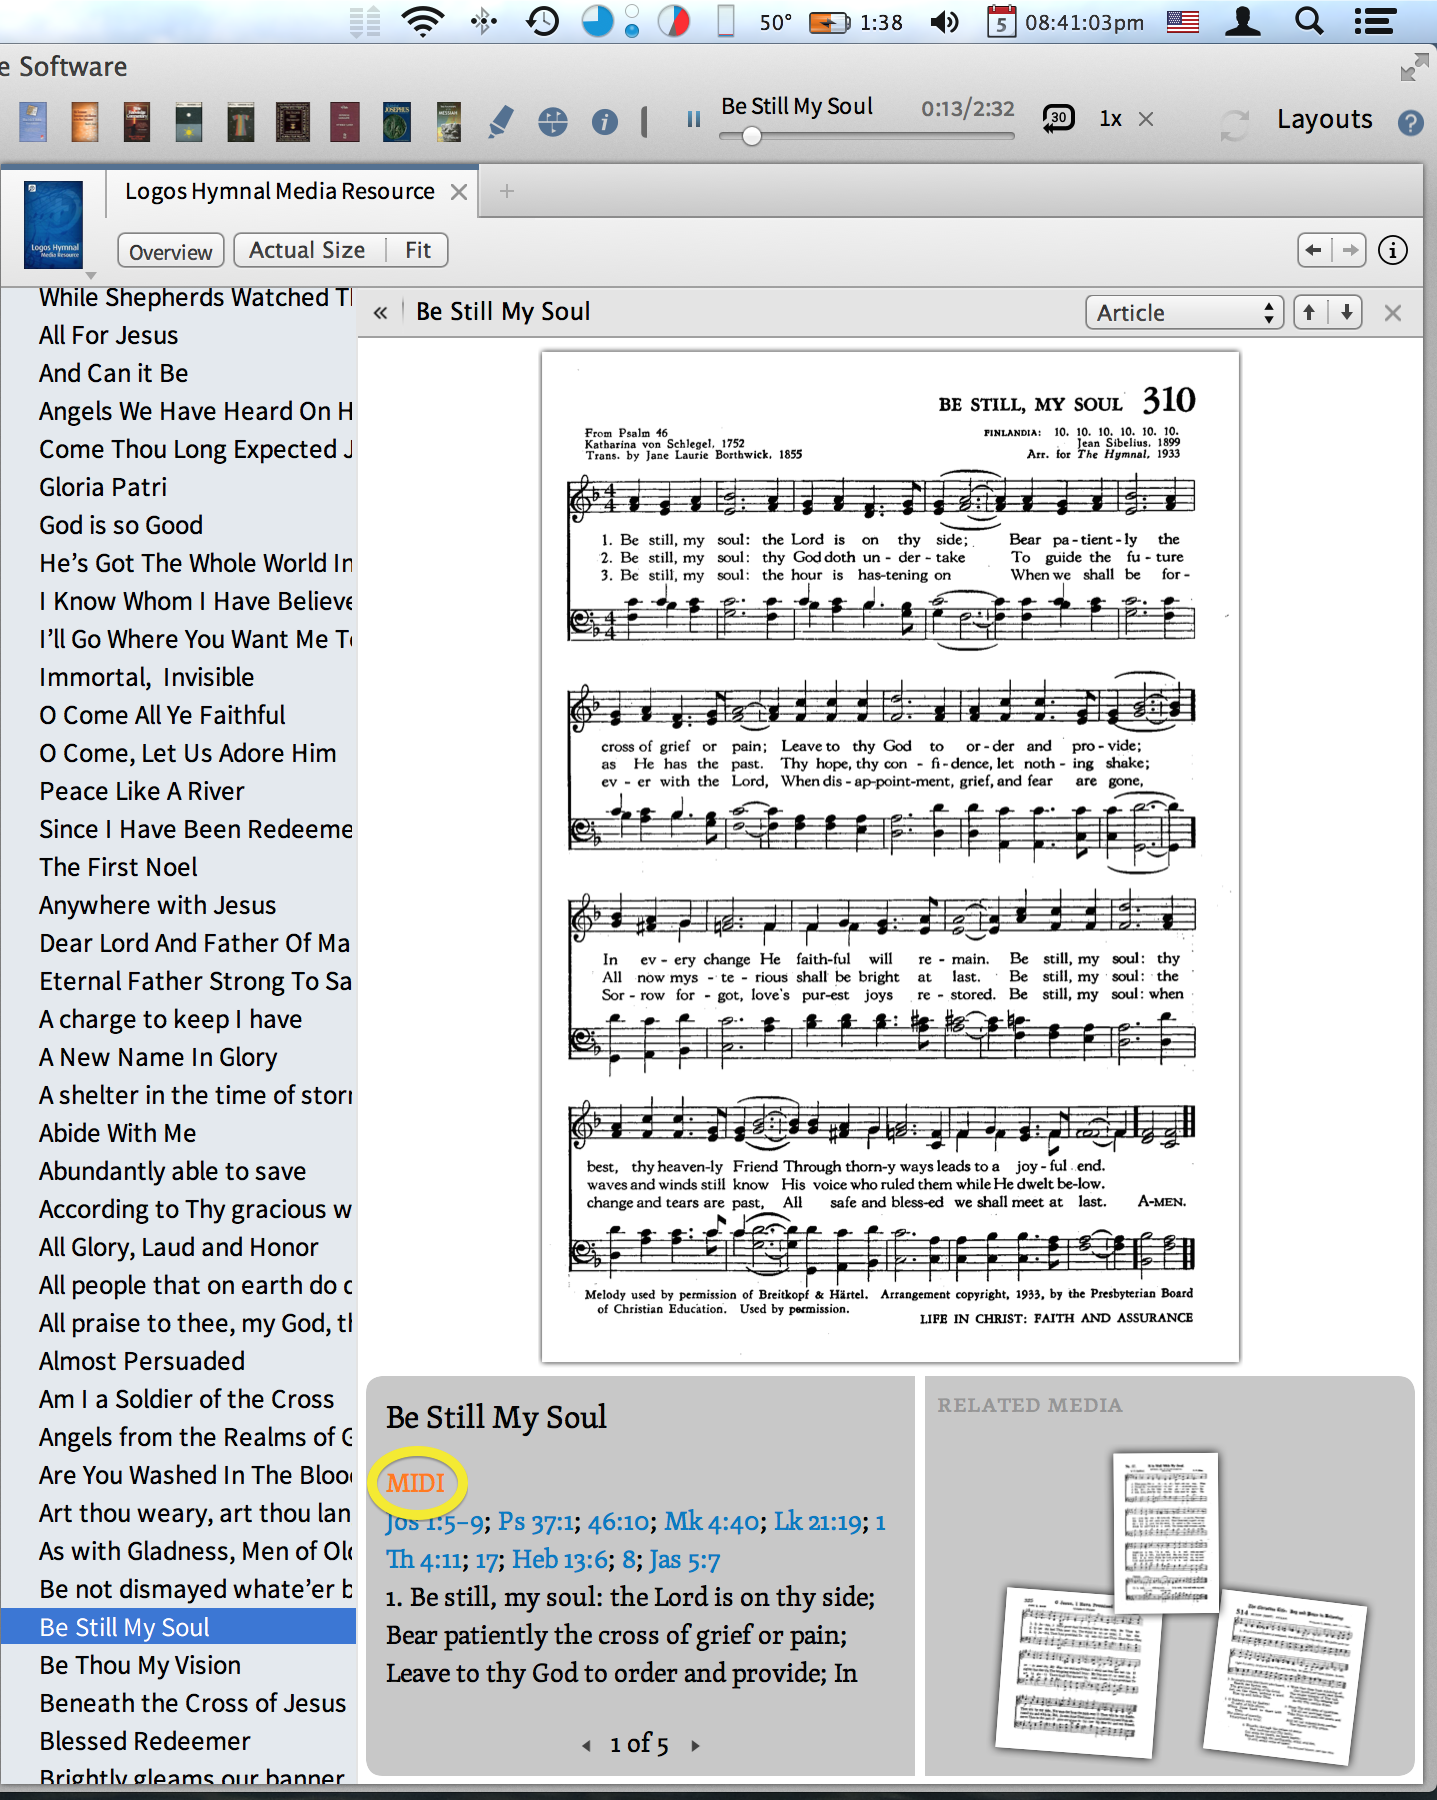The height and width of the screenshot is (1800, 1437).
Task: Go forward with the right arrow button
Action: coord(1349,250)
